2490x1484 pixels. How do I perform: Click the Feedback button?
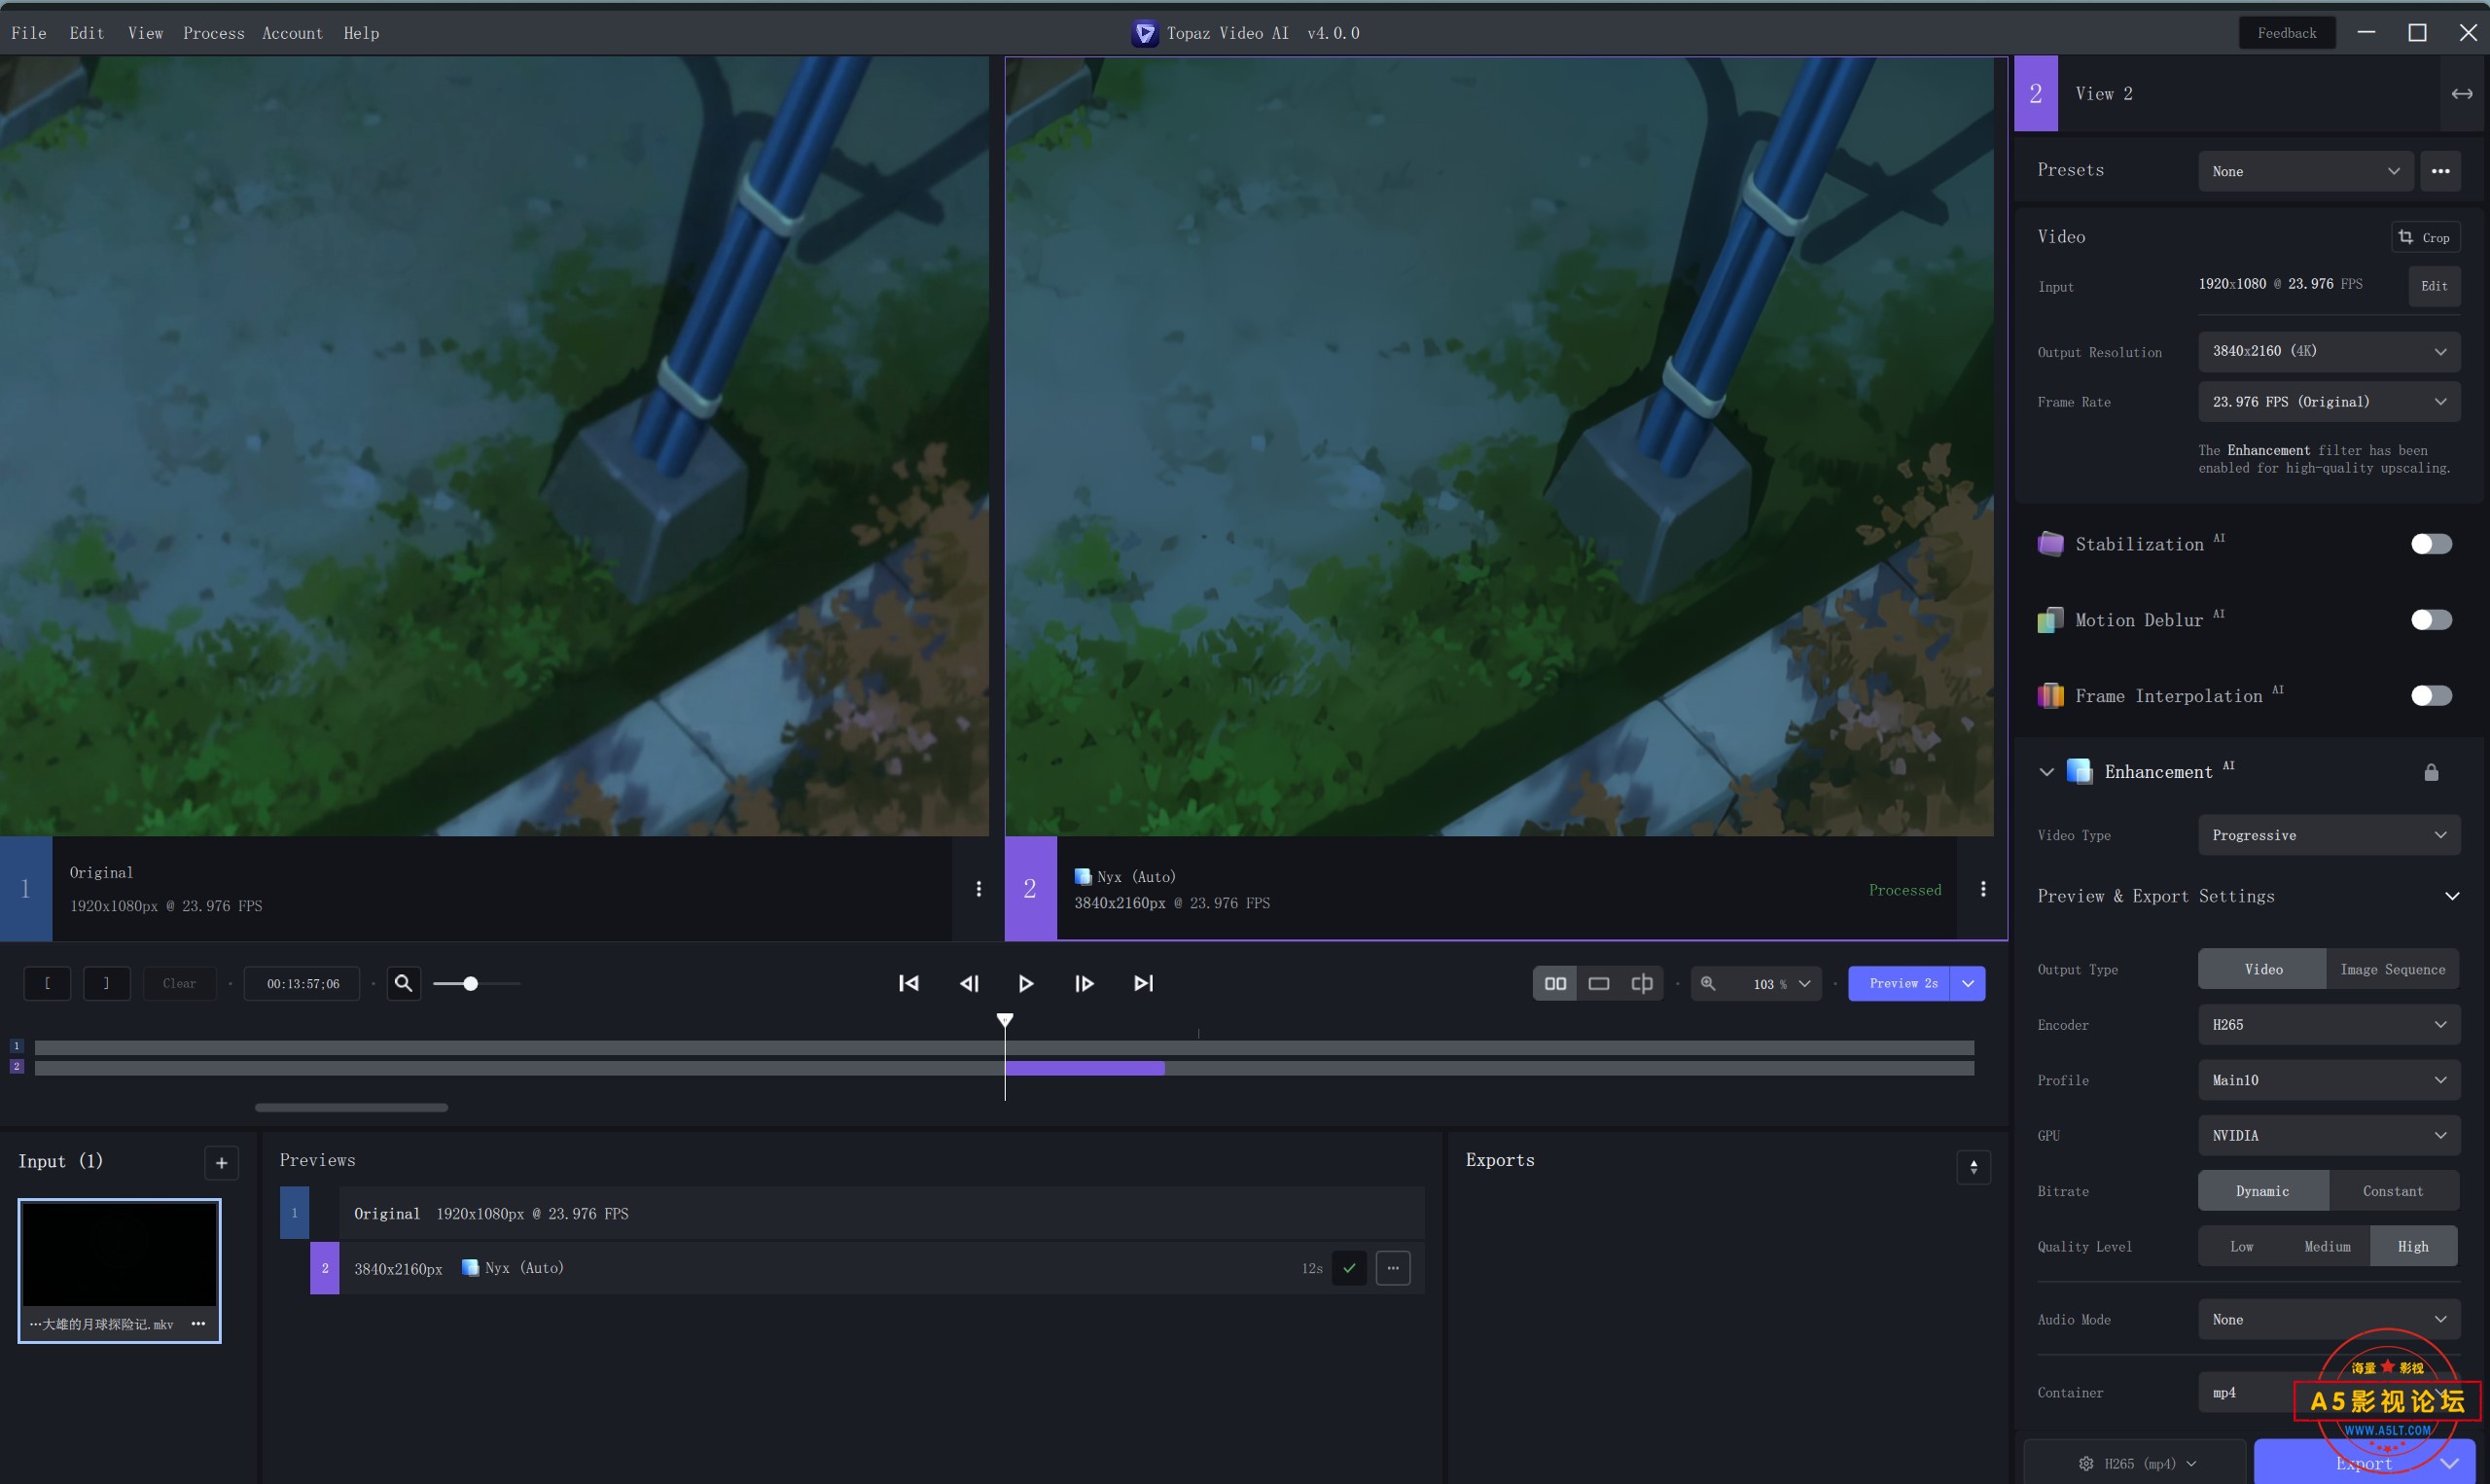pos(2286,33)
